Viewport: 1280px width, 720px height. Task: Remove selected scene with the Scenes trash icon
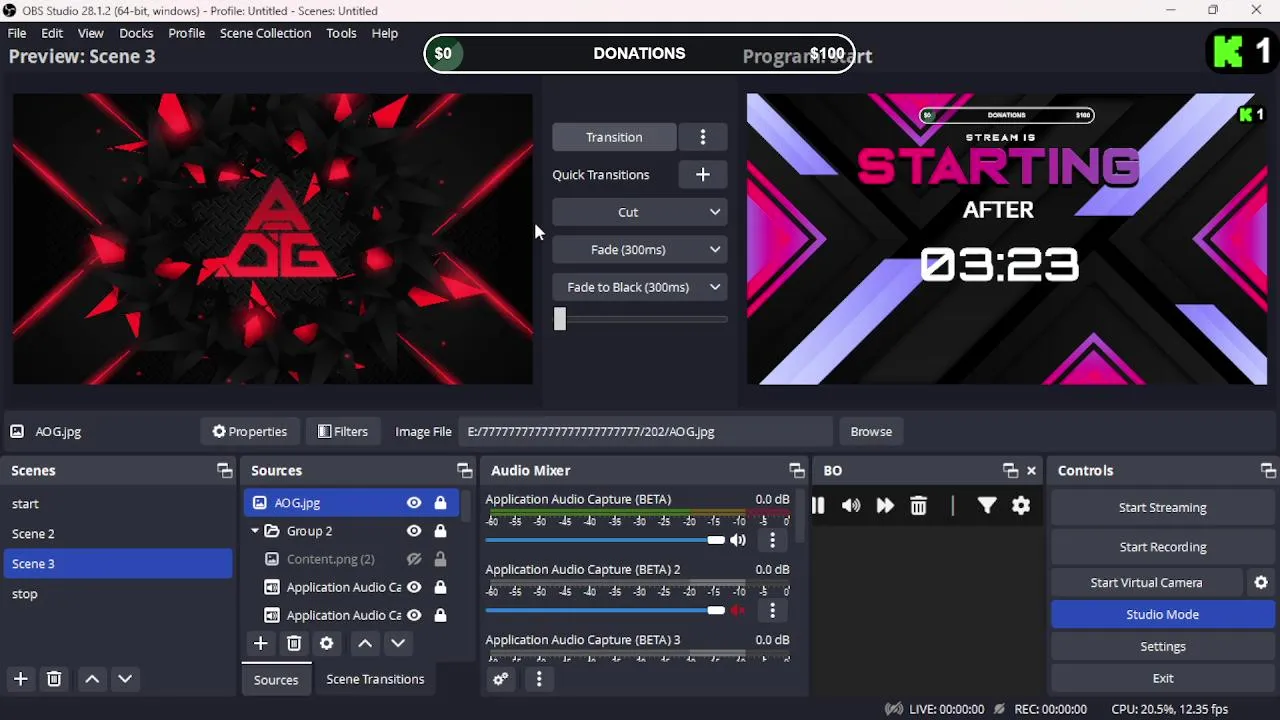tap(54, 679)
